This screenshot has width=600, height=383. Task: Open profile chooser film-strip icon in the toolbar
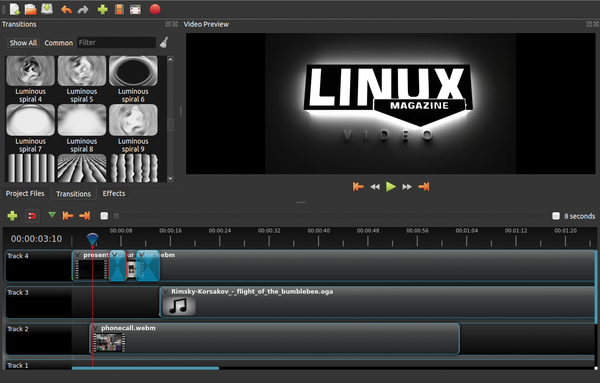tap(119, 10)
